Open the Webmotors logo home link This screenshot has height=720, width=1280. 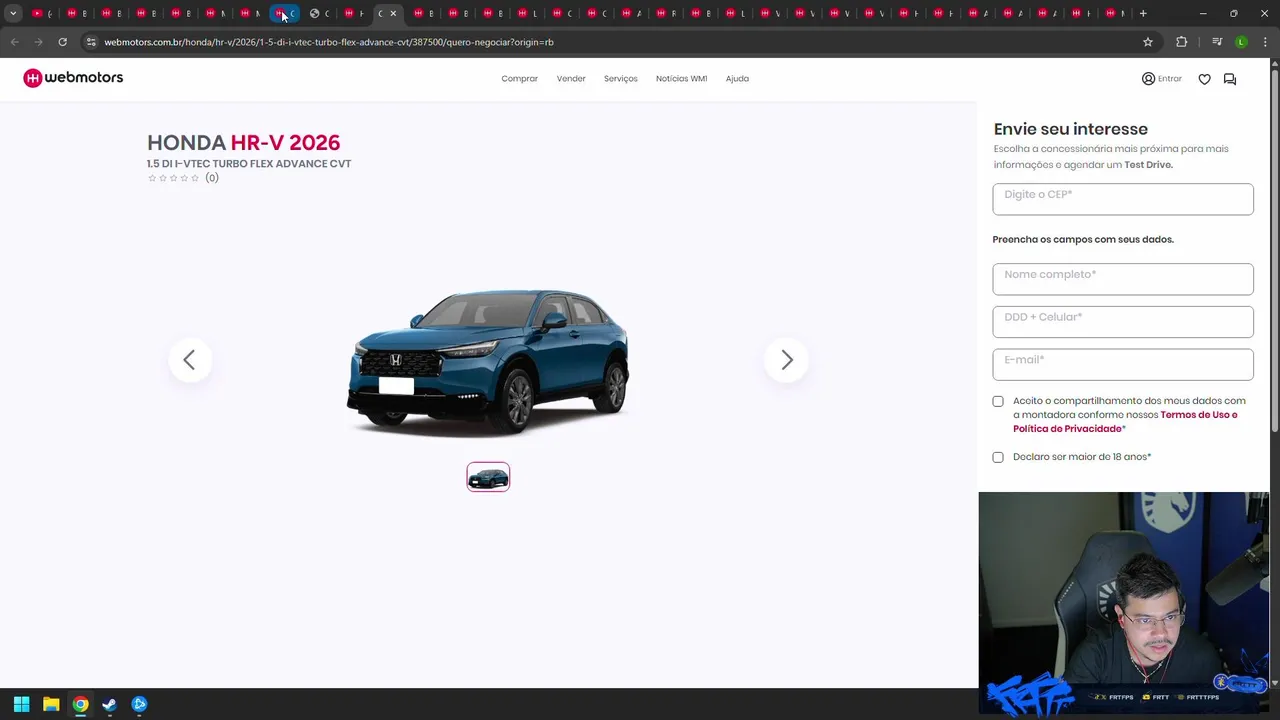pos(73,78)
